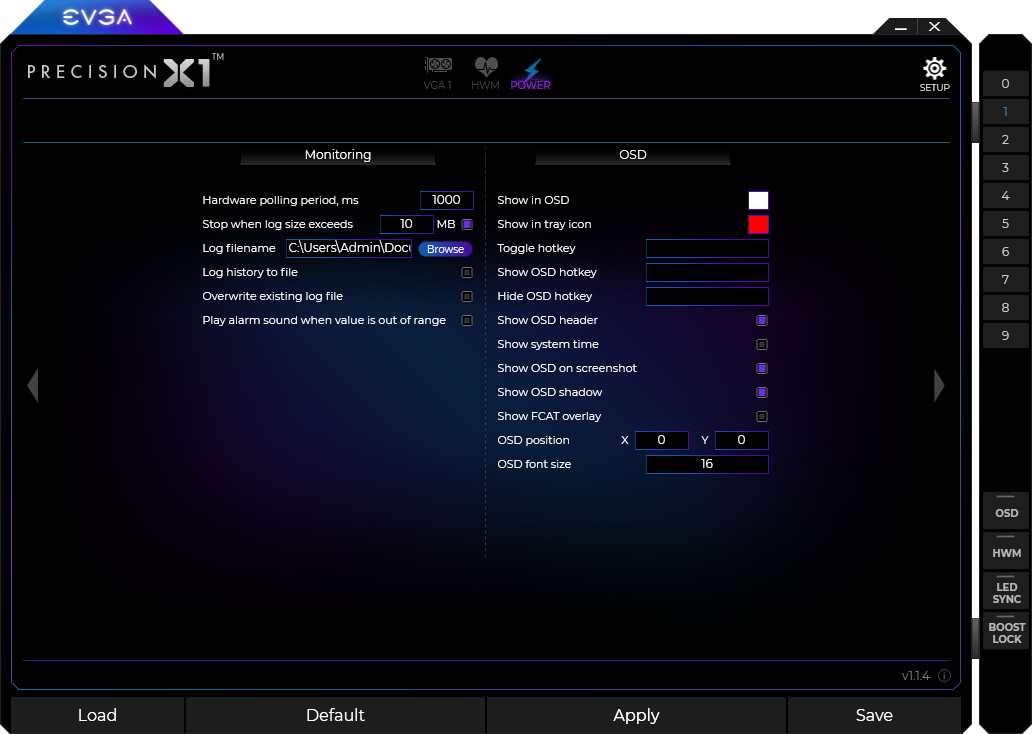The height and width of the screenshot is (734, 1032).
Task: Edit the OSD position X field
Action: click(x=662, y=440)
